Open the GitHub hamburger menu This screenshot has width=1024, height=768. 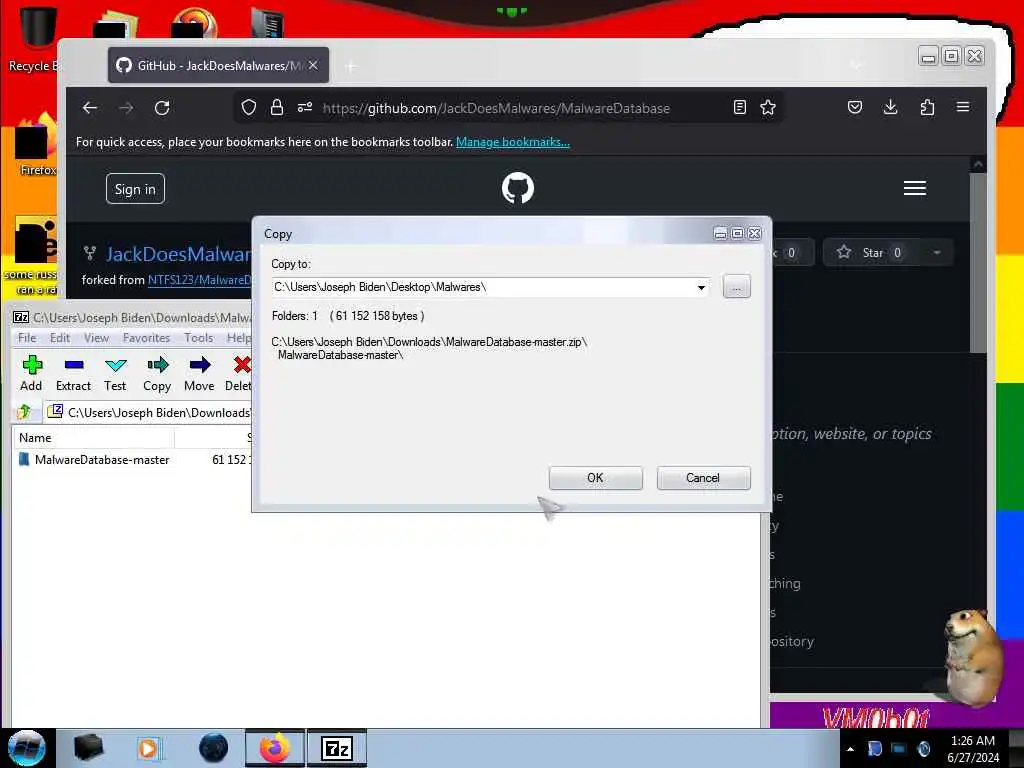click(x=915, y=189)
